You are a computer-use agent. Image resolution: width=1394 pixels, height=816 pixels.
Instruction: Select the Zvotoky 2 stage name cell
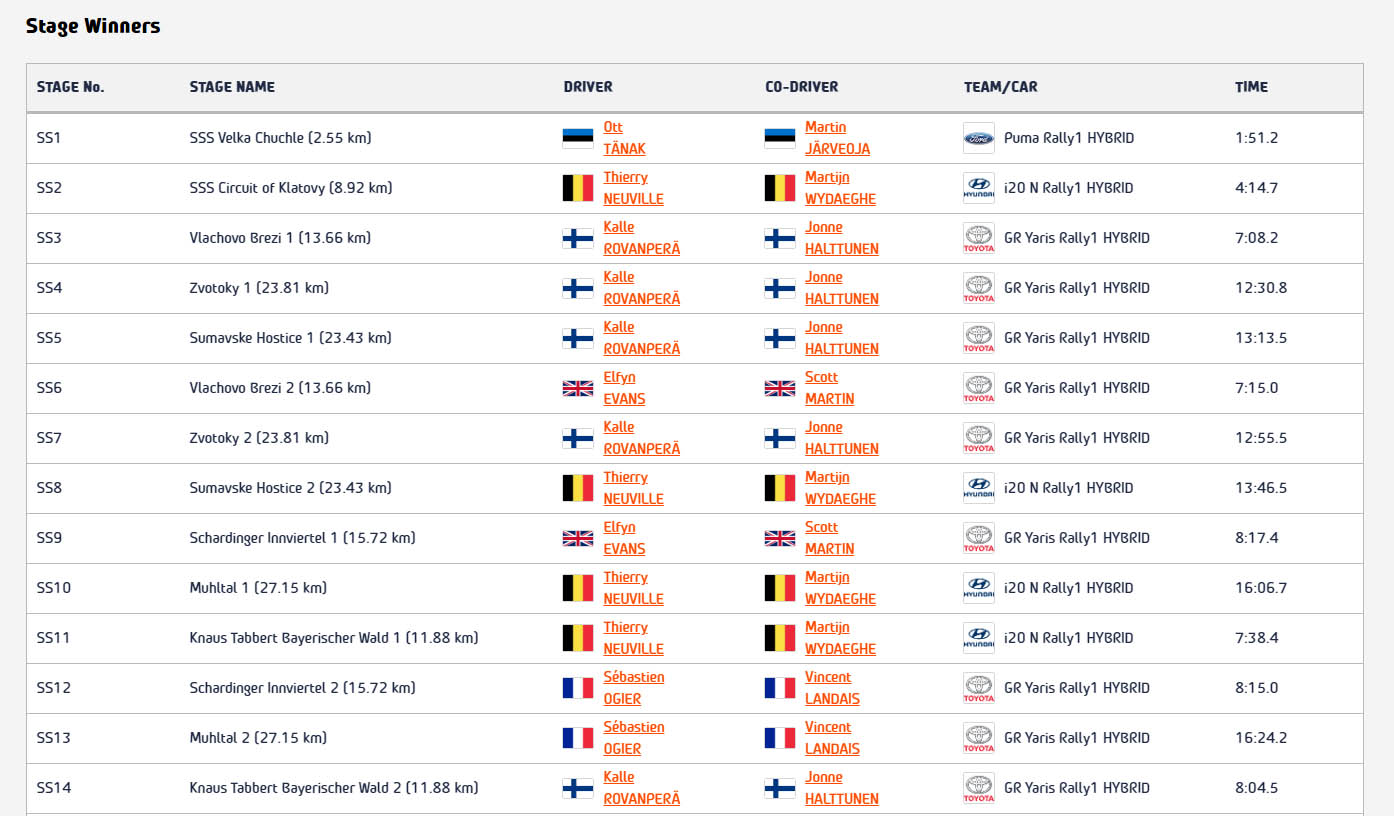tap(259, 438)
